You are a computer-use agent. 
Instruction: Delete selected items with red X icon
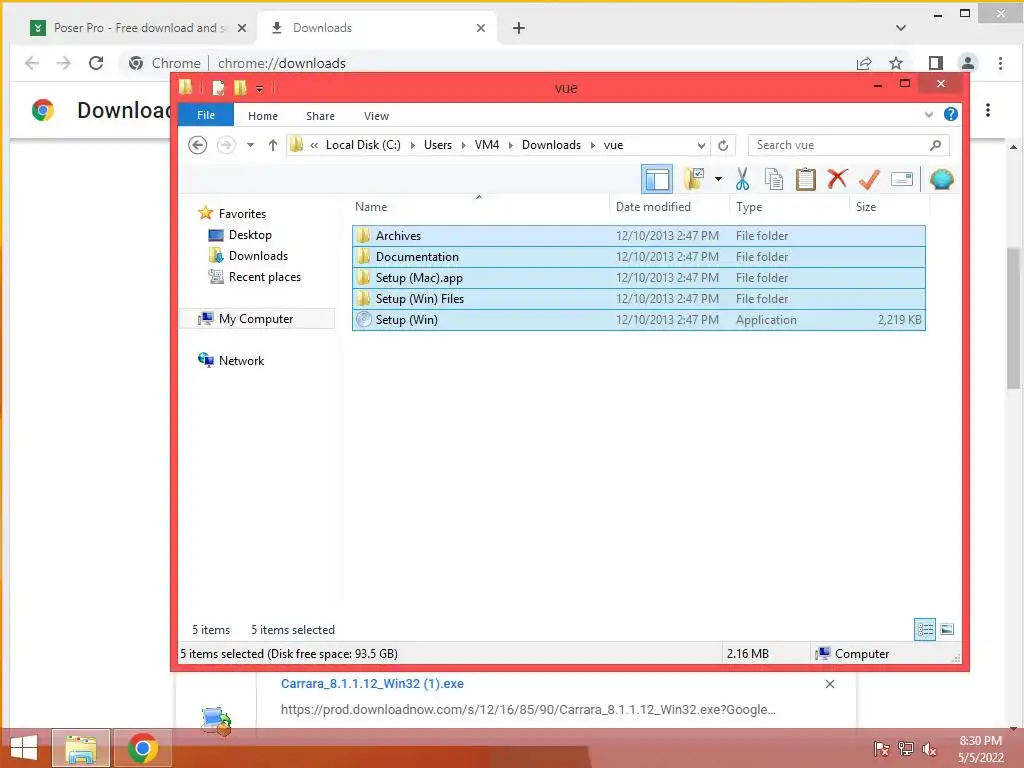click(837, 179)
